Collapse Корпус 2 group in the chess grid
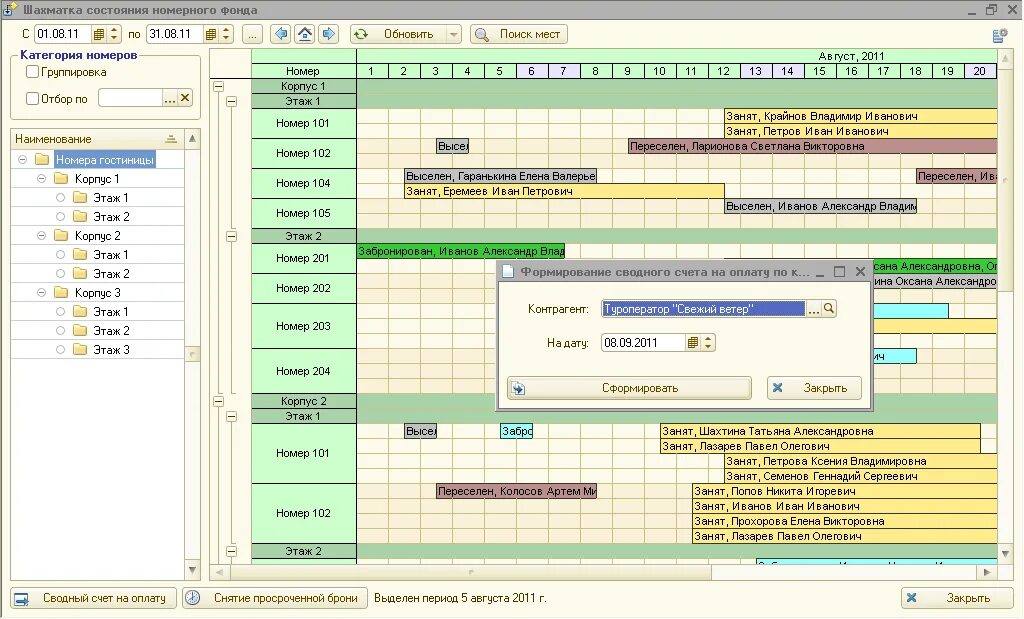The width and height of the screenshot is (1024, 619). coord(219,401)
